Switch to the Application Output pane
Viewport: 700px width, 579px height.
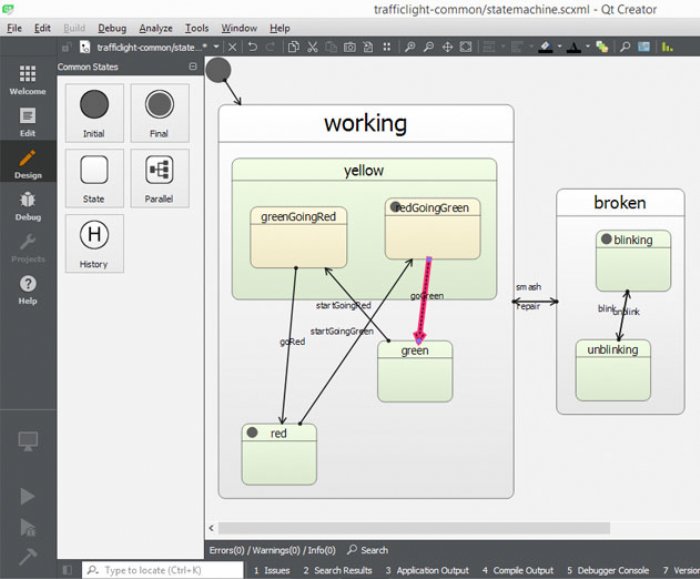427,571
